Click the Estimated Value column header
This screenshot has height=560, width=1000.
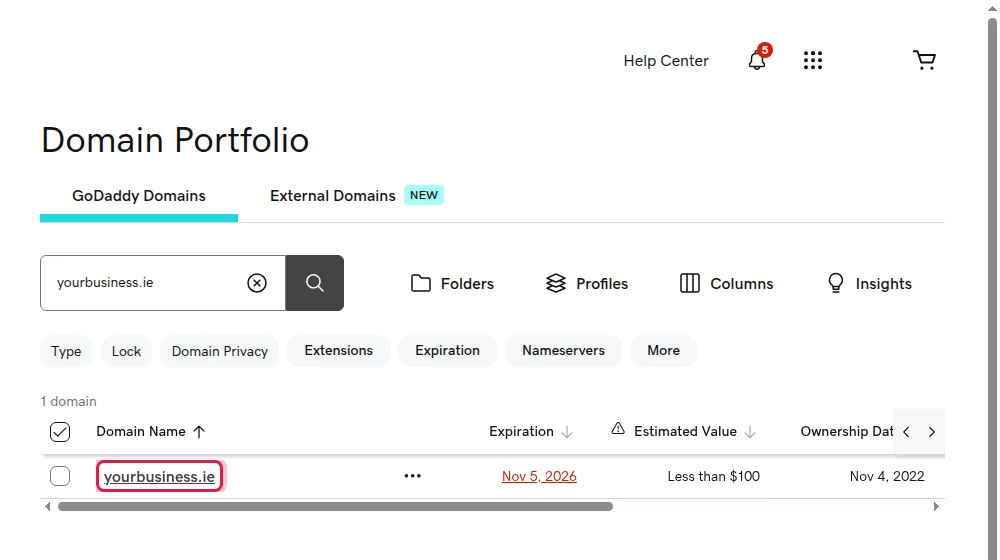click(685, 431)
